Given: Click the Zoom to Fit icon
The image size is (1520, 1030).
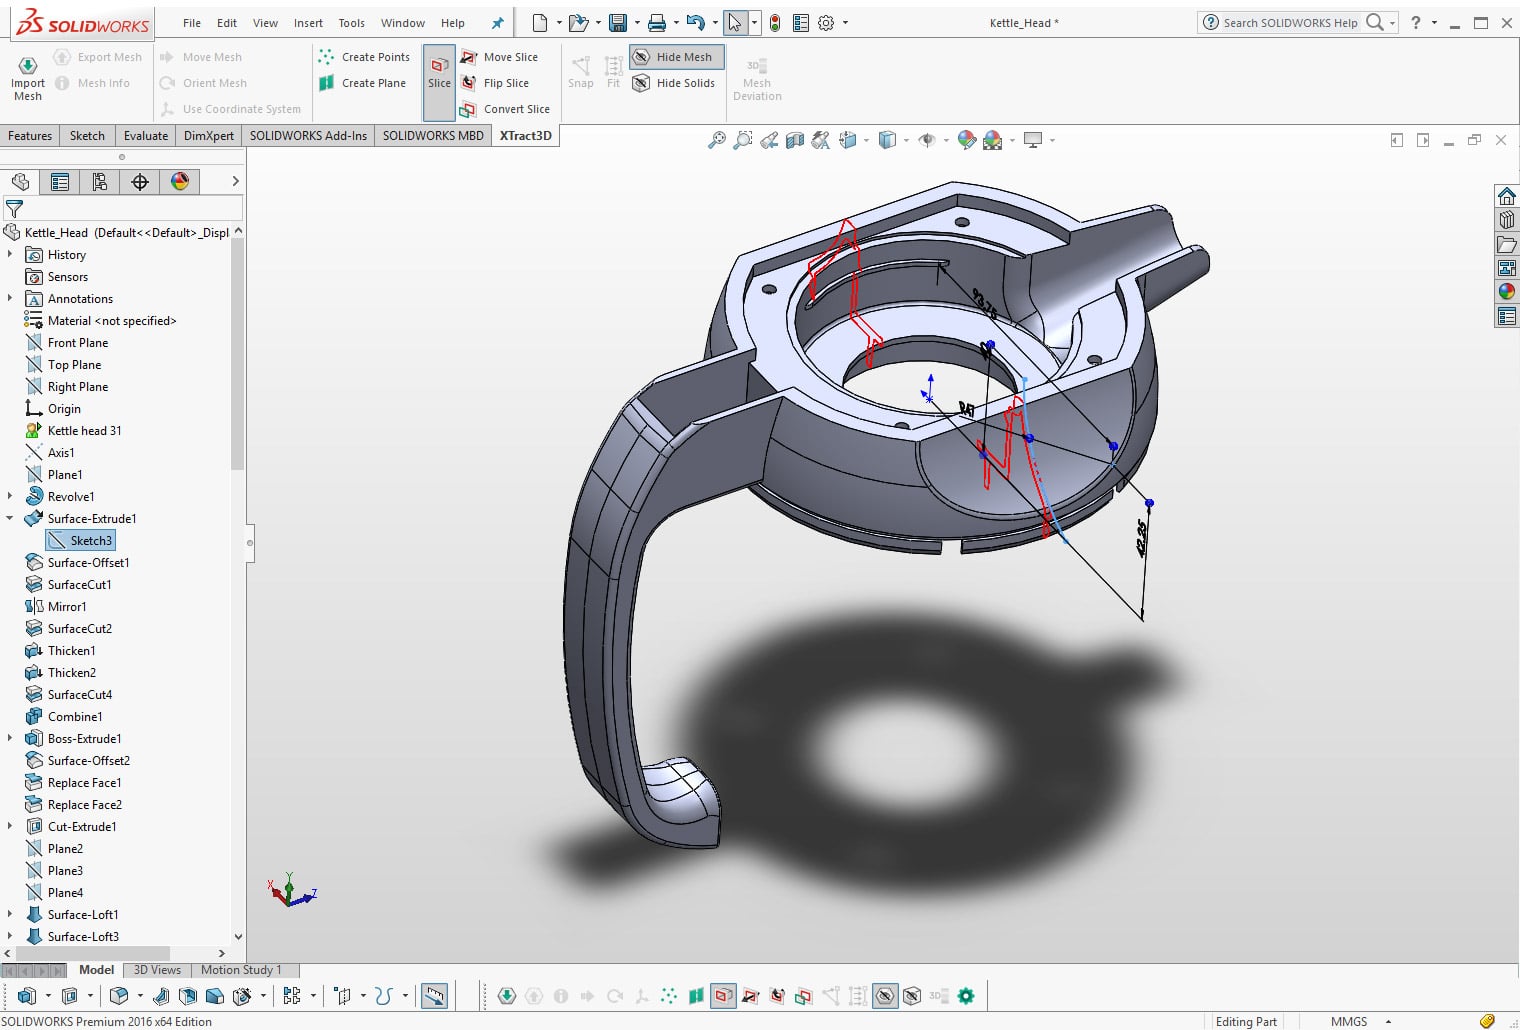Looking at the screenshot, I should coord(718,140).
